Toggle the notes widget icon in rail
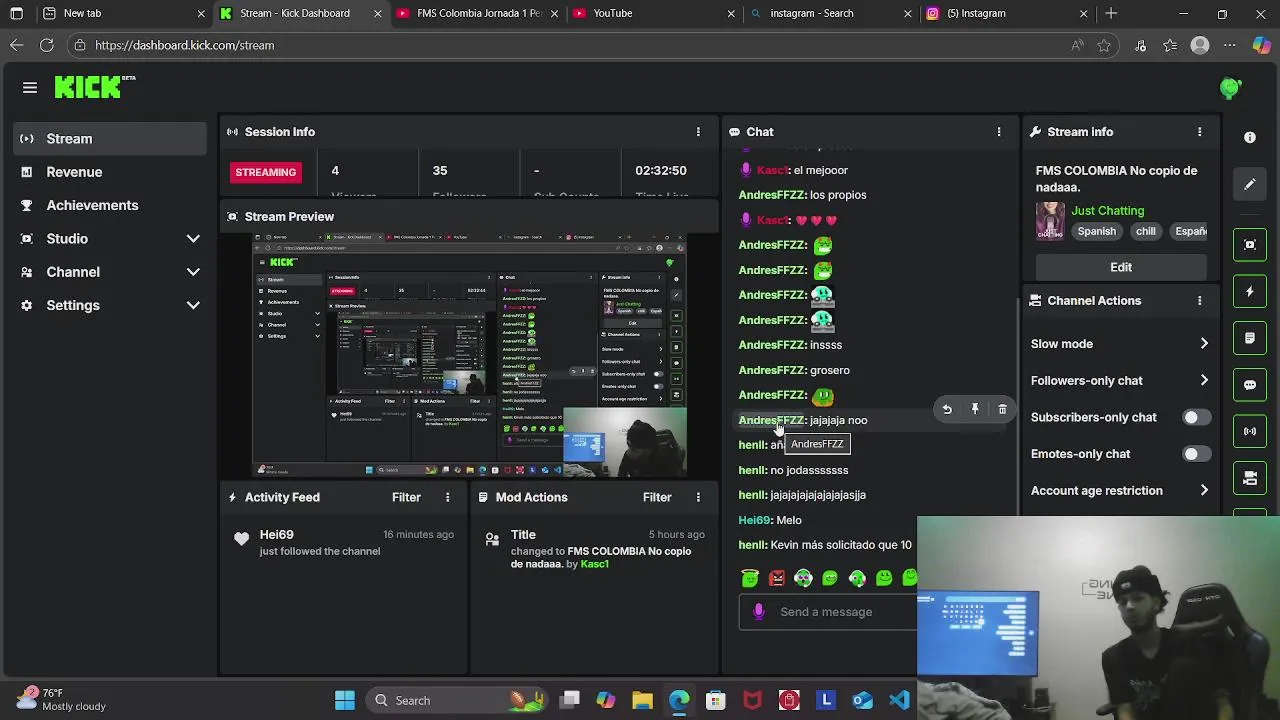The height and width of the screenshot is (720, 1280). pyautogui.click(x=1250, y=338)
